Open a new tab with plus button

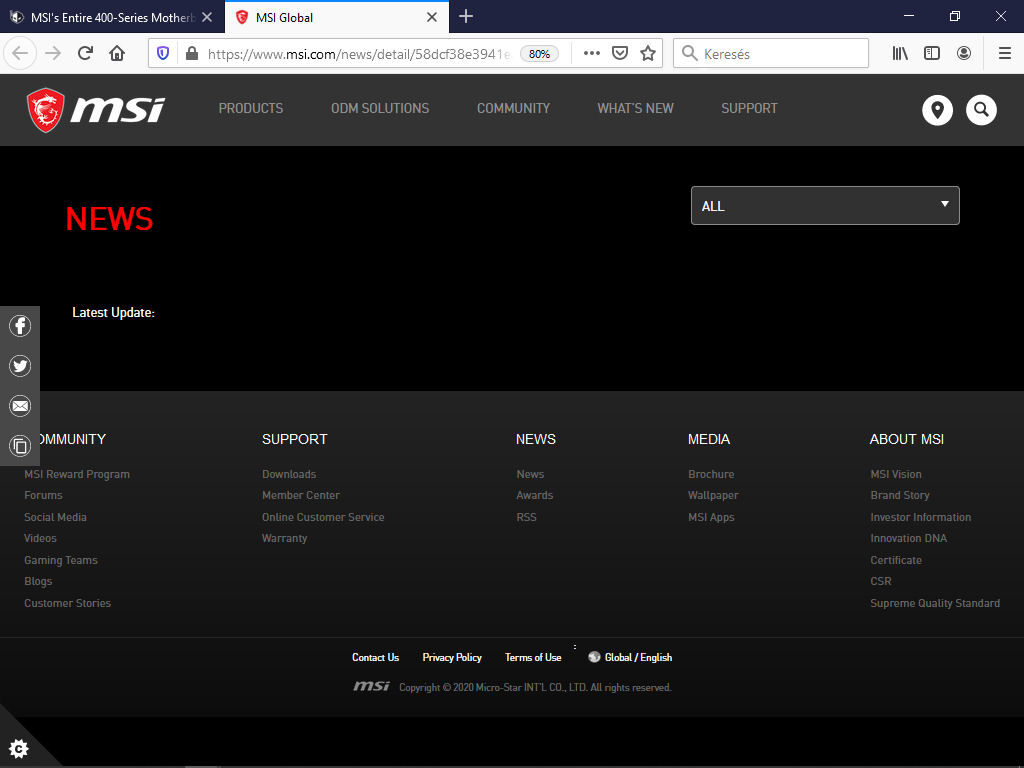pyautogui.click(x=466, y=17)
